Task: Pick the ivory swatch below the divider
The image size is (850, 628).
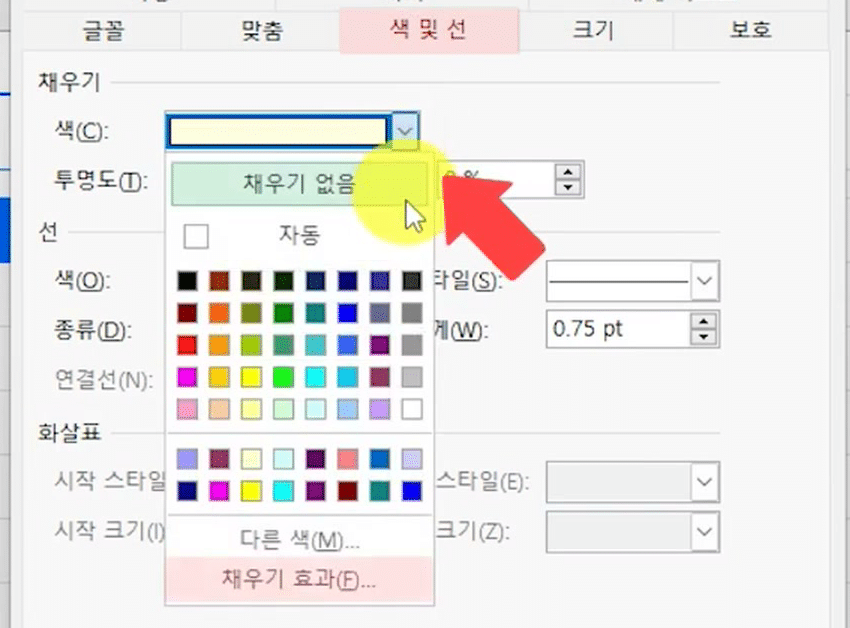Action: [251, 459]
